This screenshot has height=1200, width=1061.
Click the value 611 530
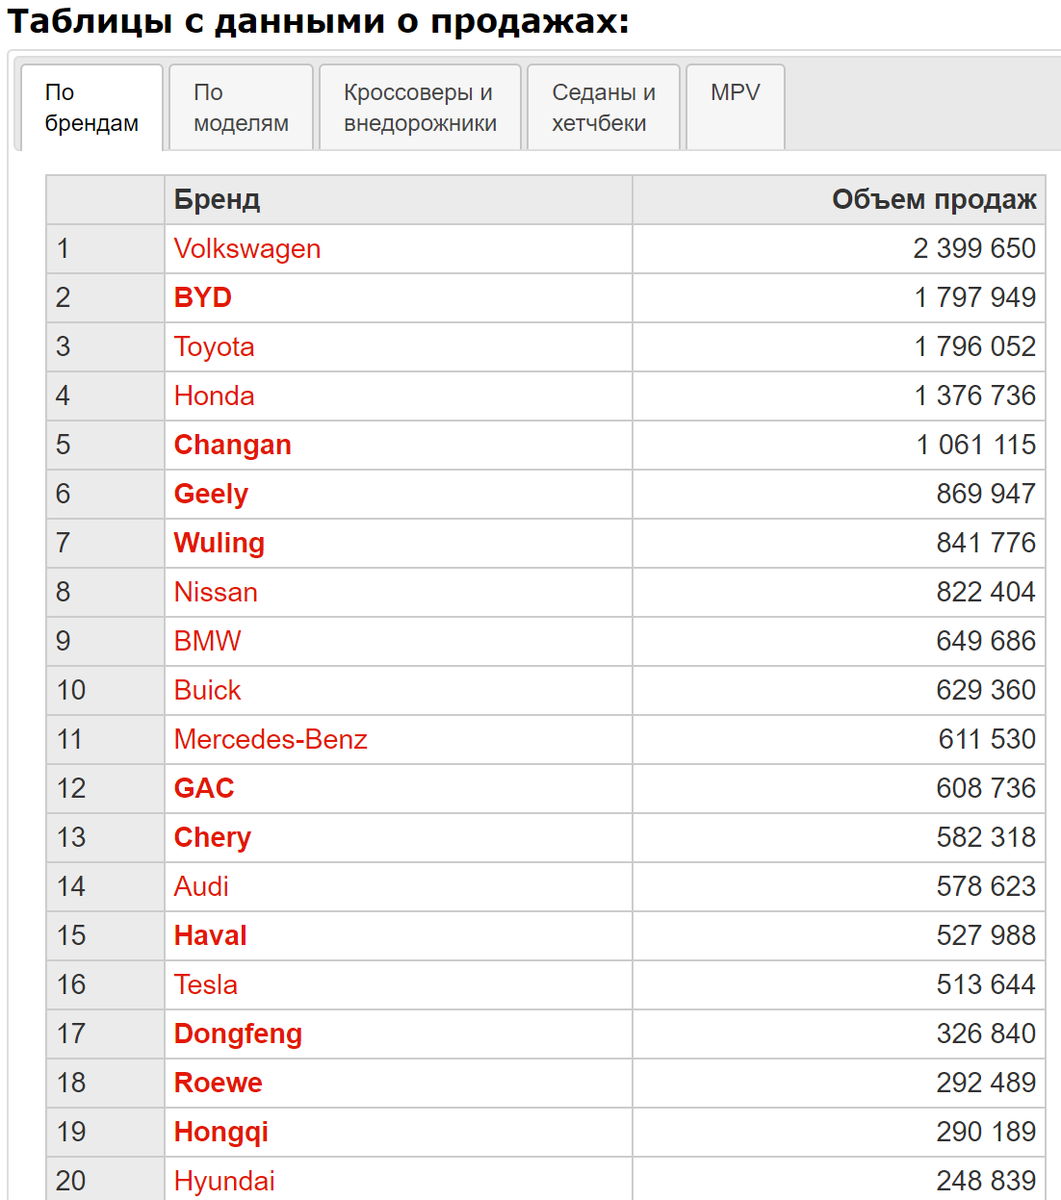987,739
